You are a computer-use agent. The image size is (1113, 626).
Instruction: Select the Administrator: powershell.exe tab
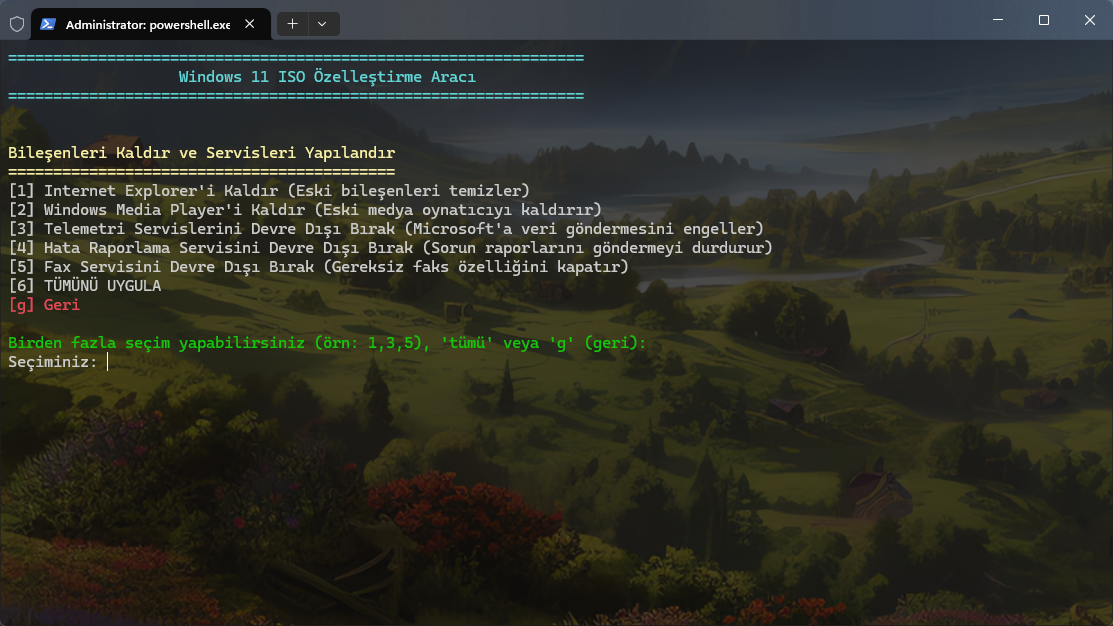(x=150, y=24)
